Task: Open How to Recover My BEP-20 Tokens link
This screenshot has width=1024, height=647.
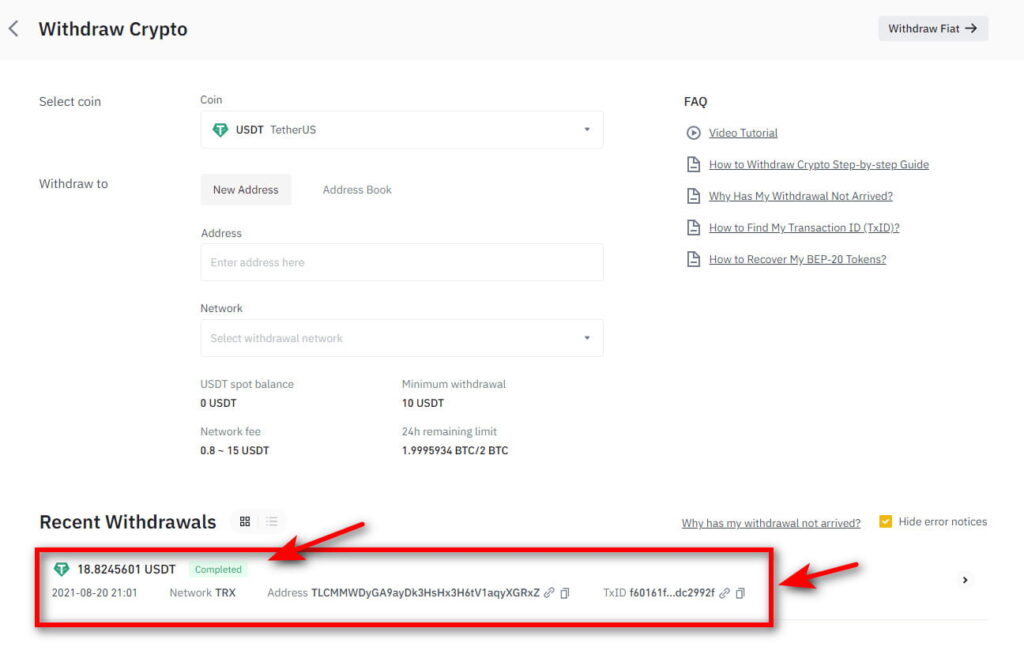Action: [797, 259]
